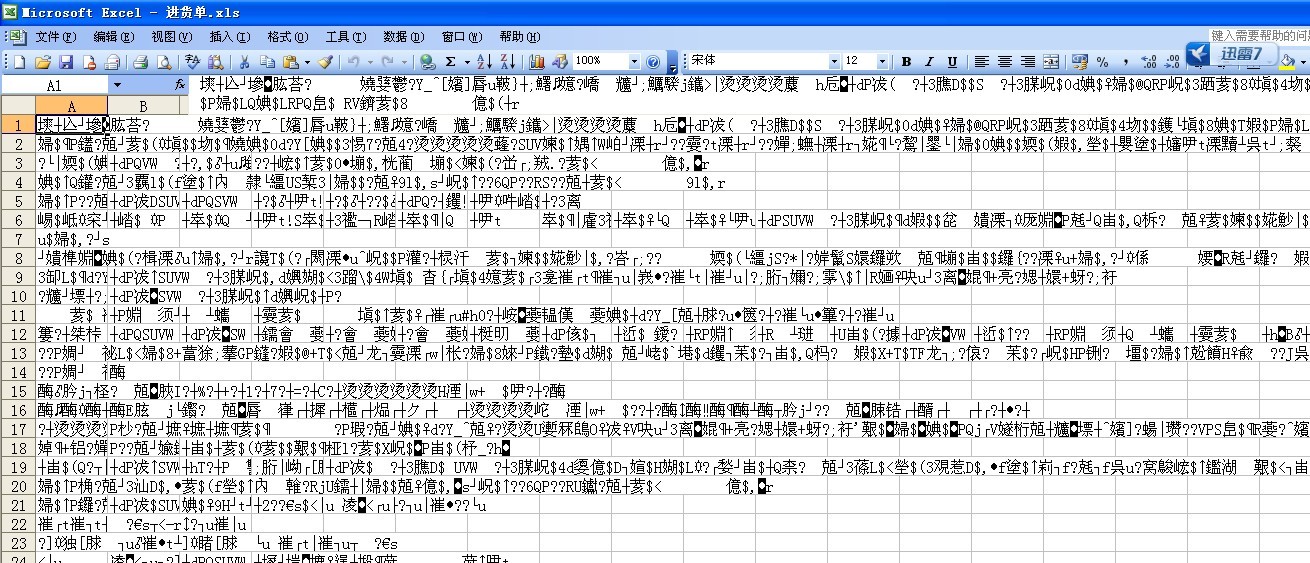Open the Fill Color palette arrow

pyautogui.click(x=1303, y=61)
